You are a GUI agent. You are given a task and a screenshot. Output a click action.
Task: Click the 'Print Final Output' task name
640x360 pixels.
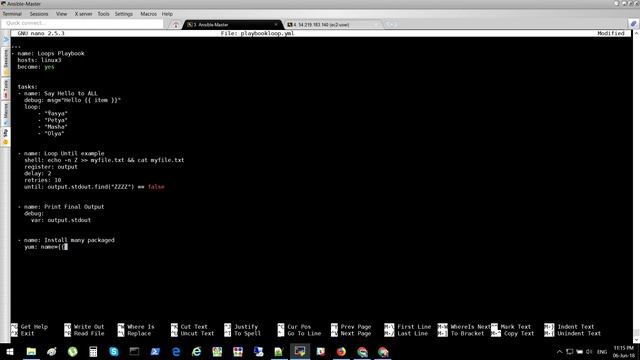pos(74,207)
